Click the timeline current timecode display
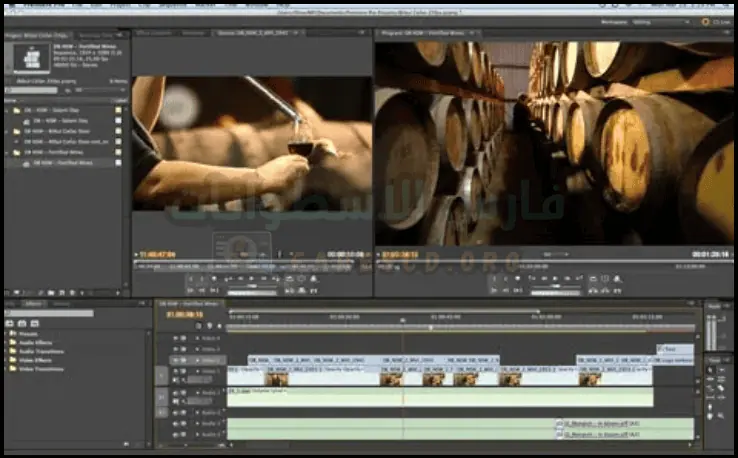The width and height of the screenshot is (738, 458). 184,314
